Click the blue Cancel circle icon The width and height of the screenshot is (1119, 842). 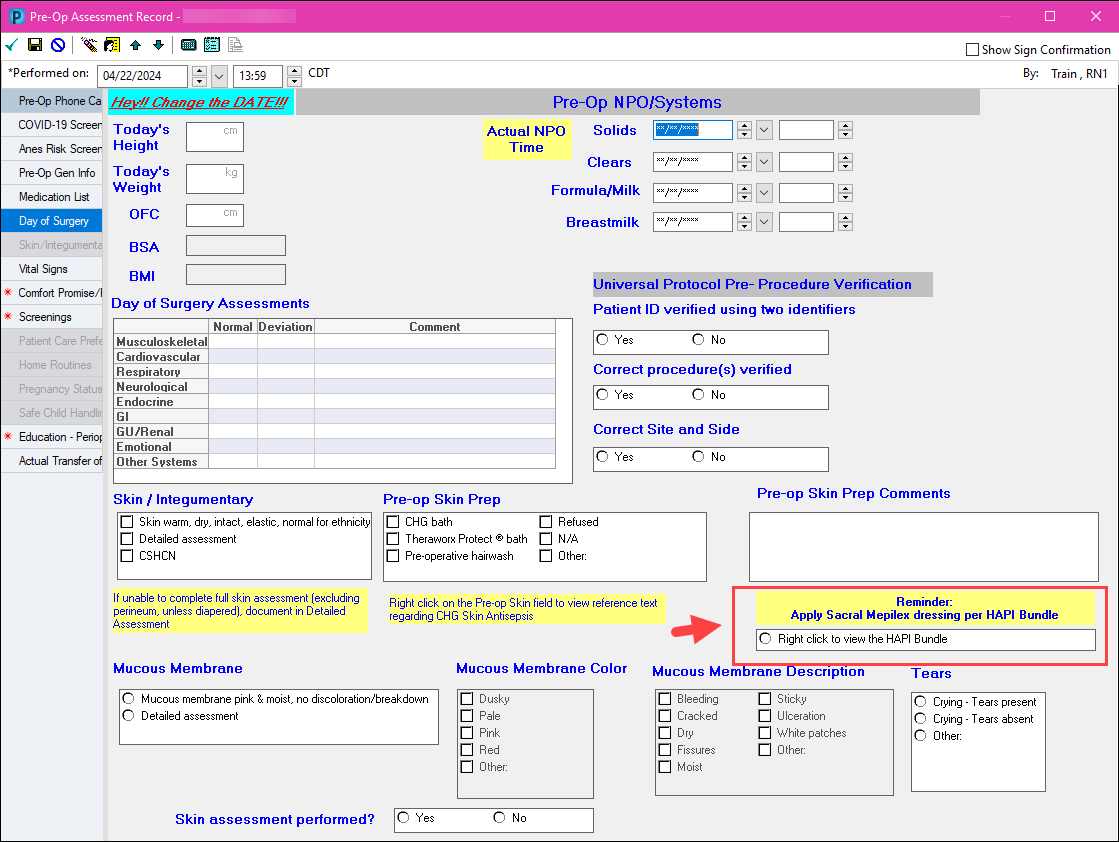[x=57, y=44]
